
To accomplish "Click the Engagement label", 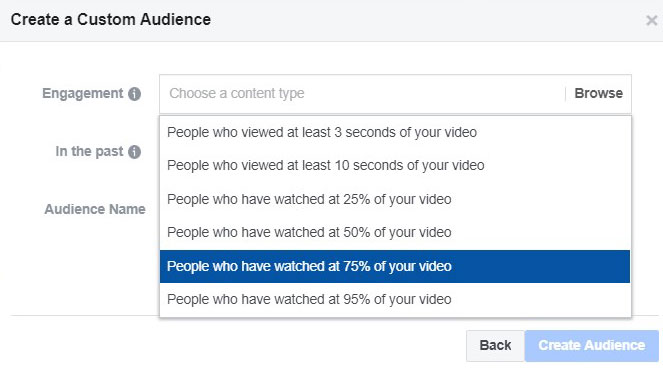I will tap(82, 93).
